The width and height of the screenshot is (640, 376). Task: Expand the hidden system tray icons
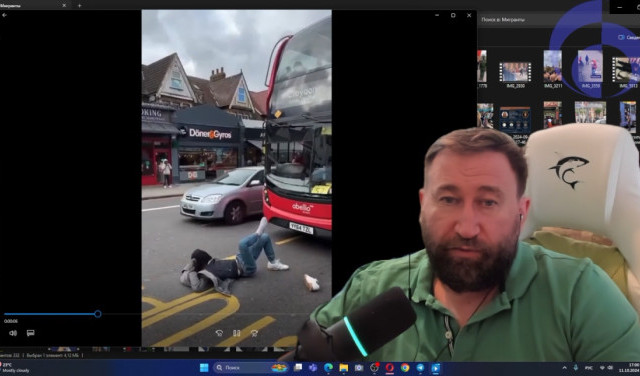564,368
